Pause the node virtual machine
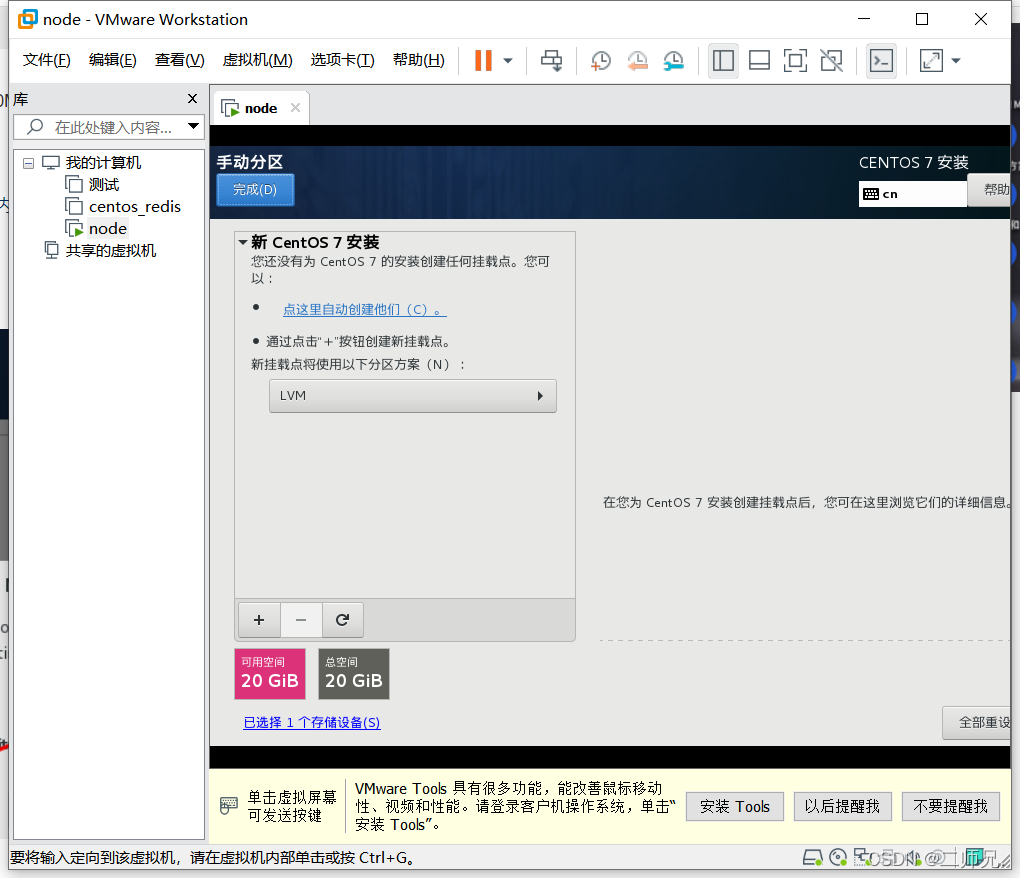1020x878 pixels. pos(483,61)
